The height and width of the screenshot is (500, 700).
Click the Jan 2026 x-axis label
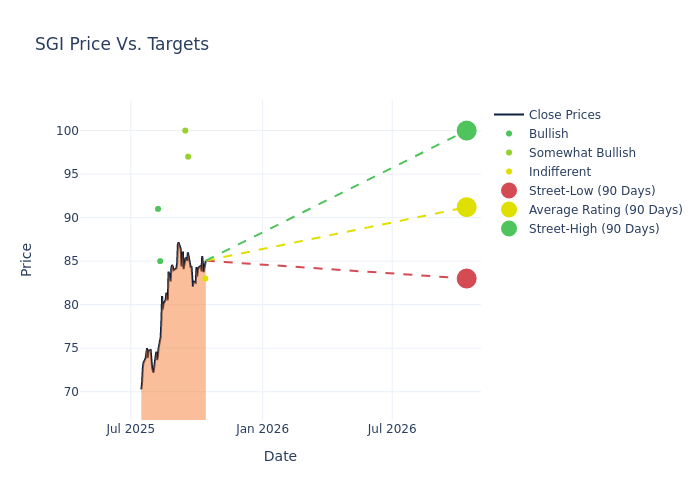[x=262, y=429]
